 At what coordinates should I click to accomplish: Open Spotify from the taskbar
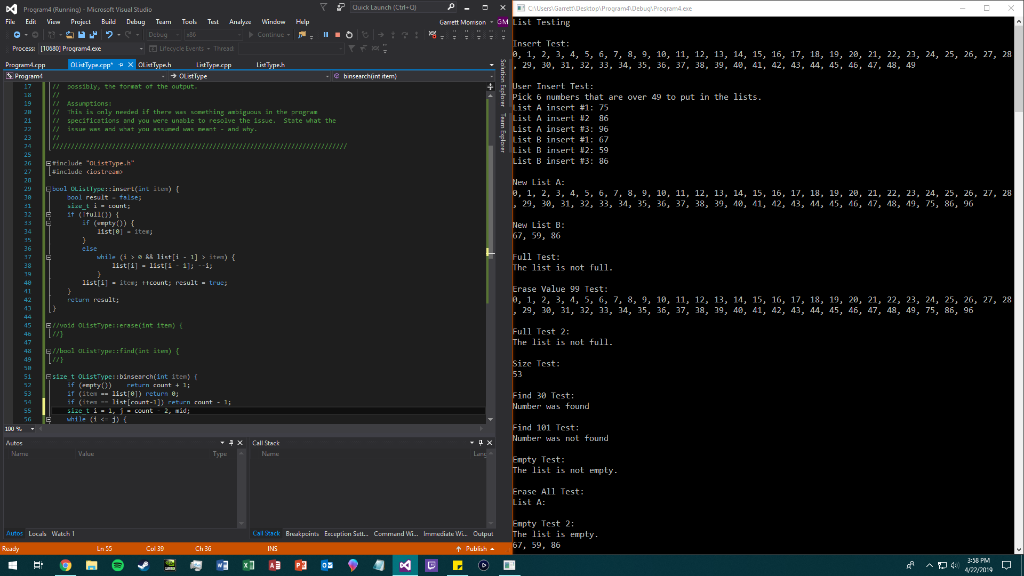(118, 565)
